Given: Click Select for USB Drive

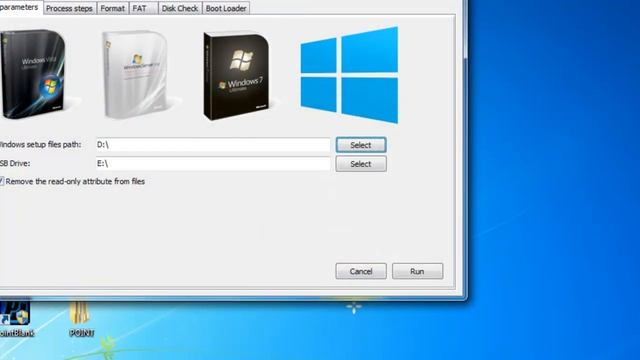Looking at the screenshot, I should 361,164.
